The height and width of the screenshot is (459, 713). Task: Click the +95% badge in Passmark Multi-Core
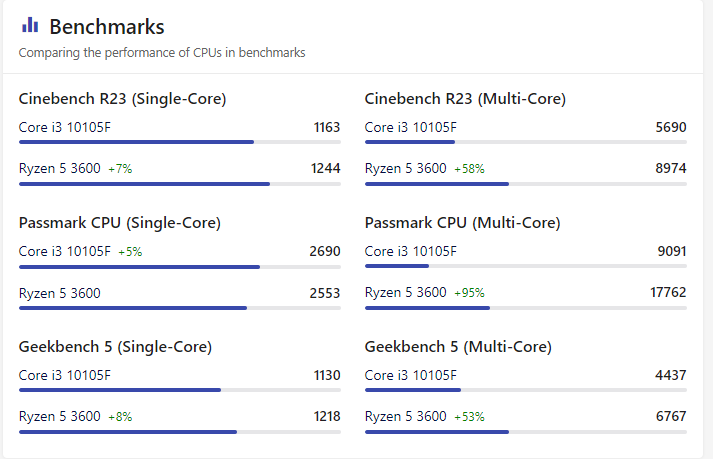pos(469,293)
